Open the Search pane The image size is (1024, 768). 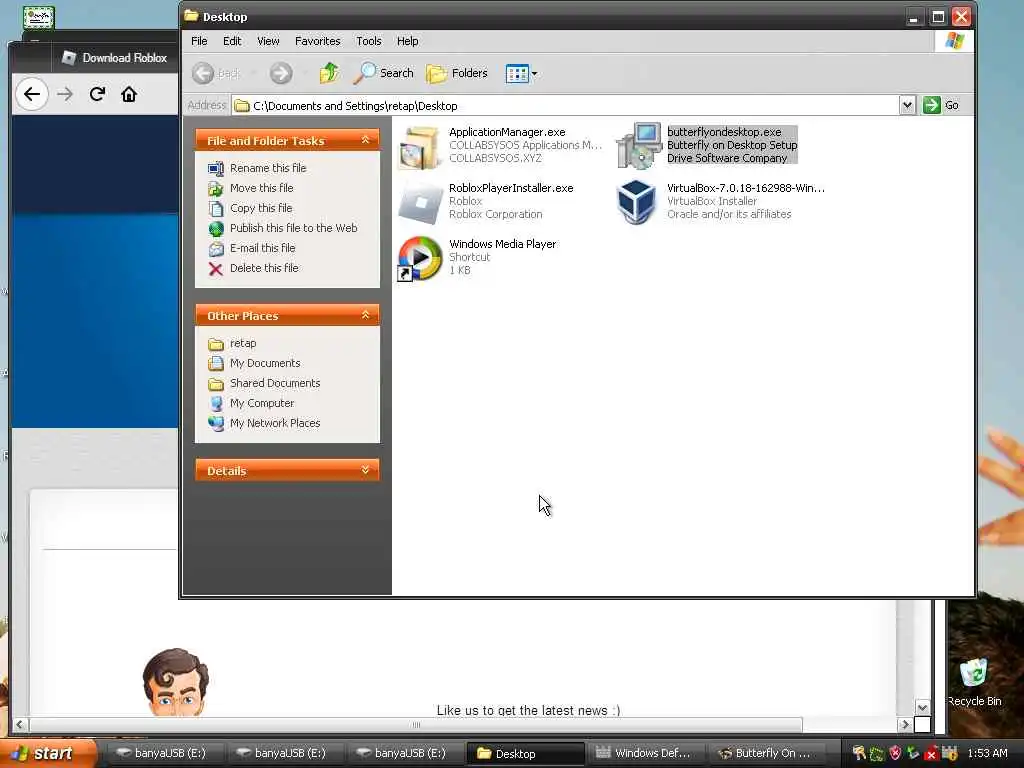383,73
